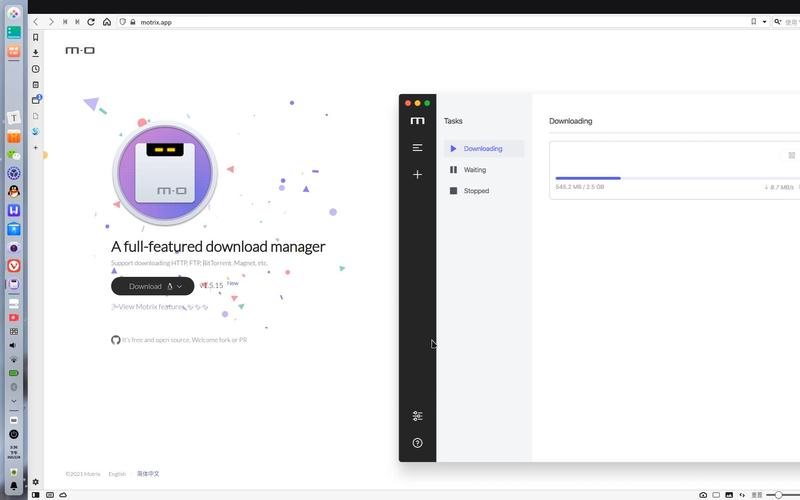The height and width of the screenshot is (500, 800).
Task: Click the plus new task icon in the Motrix preview
Action: 417,174
